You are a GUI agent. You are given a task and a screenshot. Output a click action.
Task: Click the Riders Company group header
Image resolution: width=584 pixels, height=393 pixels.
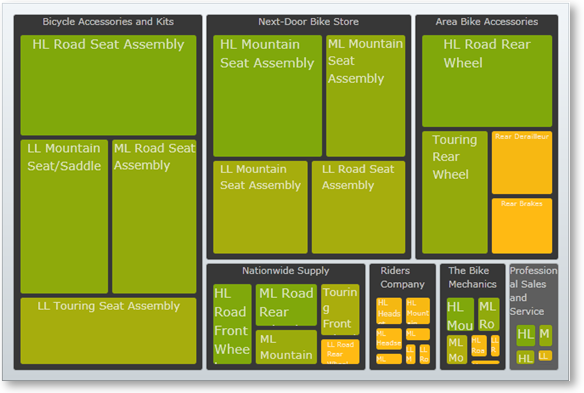coord(402,277)
